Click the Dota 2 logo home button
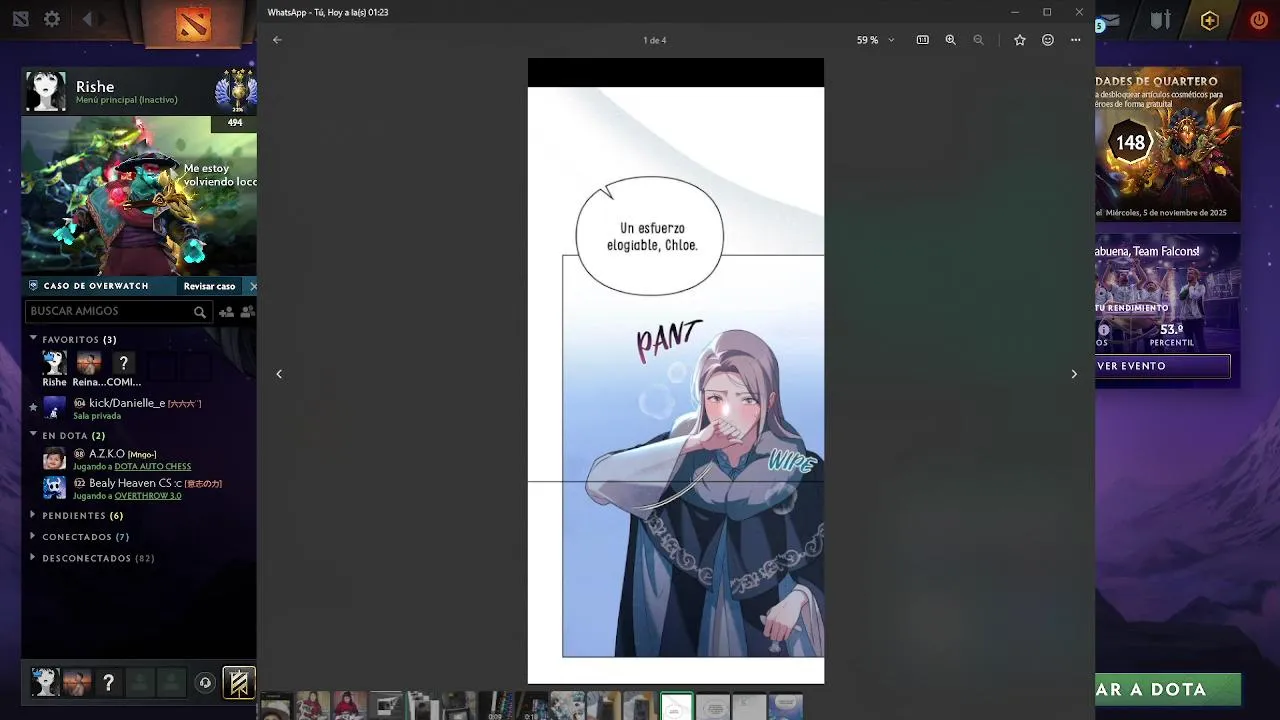The height and width of the screenshot is (720, 1280). pos(193,23)
